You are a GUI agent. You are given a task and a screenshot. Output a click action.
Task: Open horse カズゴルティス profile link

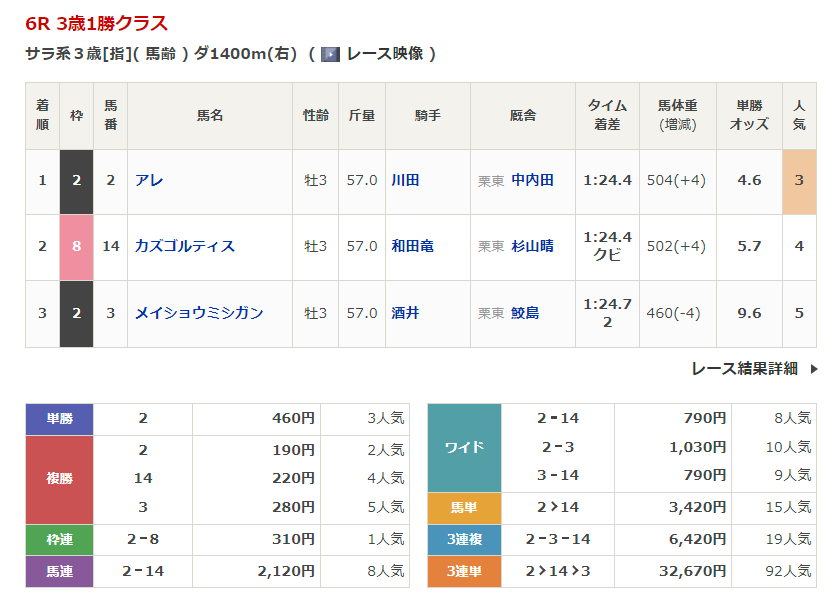coord(185,246)
